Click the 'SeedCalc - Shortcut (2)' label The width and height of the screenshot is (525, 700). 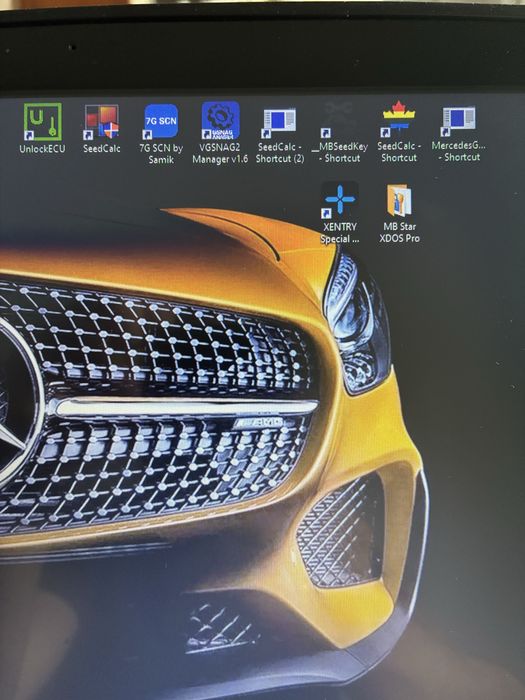coord(280,153)
